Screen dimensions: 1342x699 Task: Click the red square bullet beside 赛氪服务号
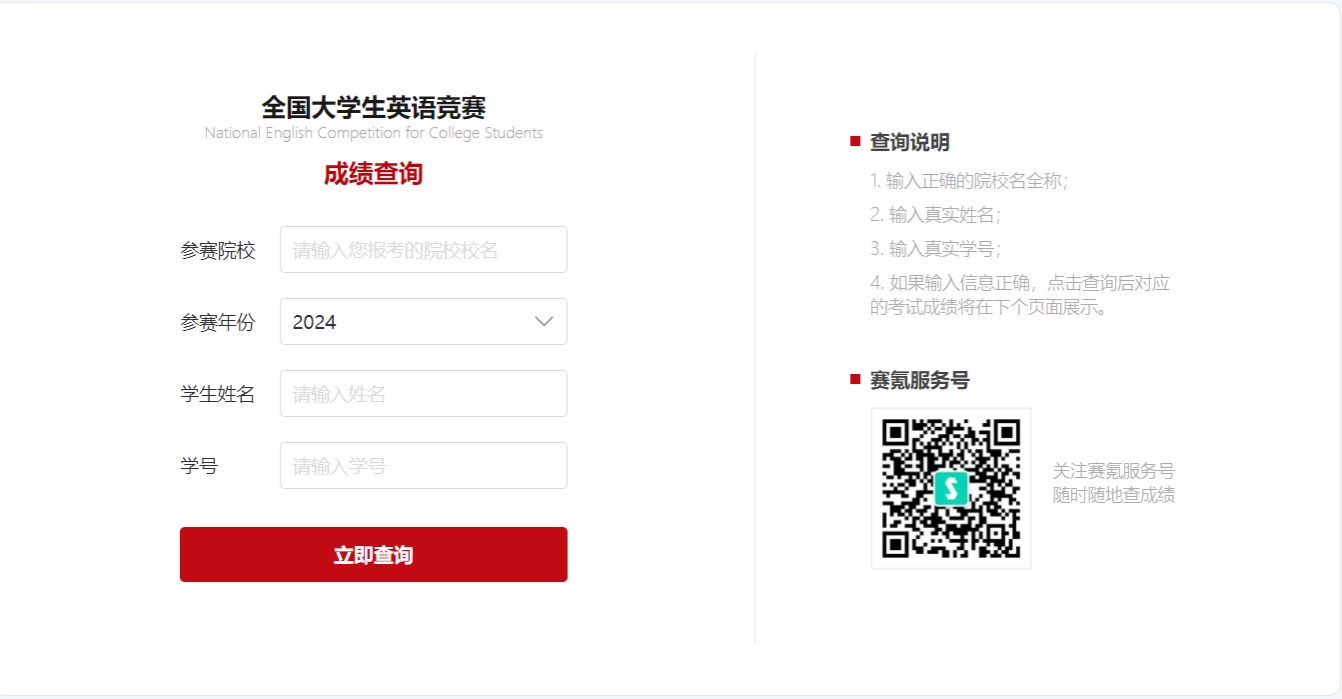coord(855,379)
